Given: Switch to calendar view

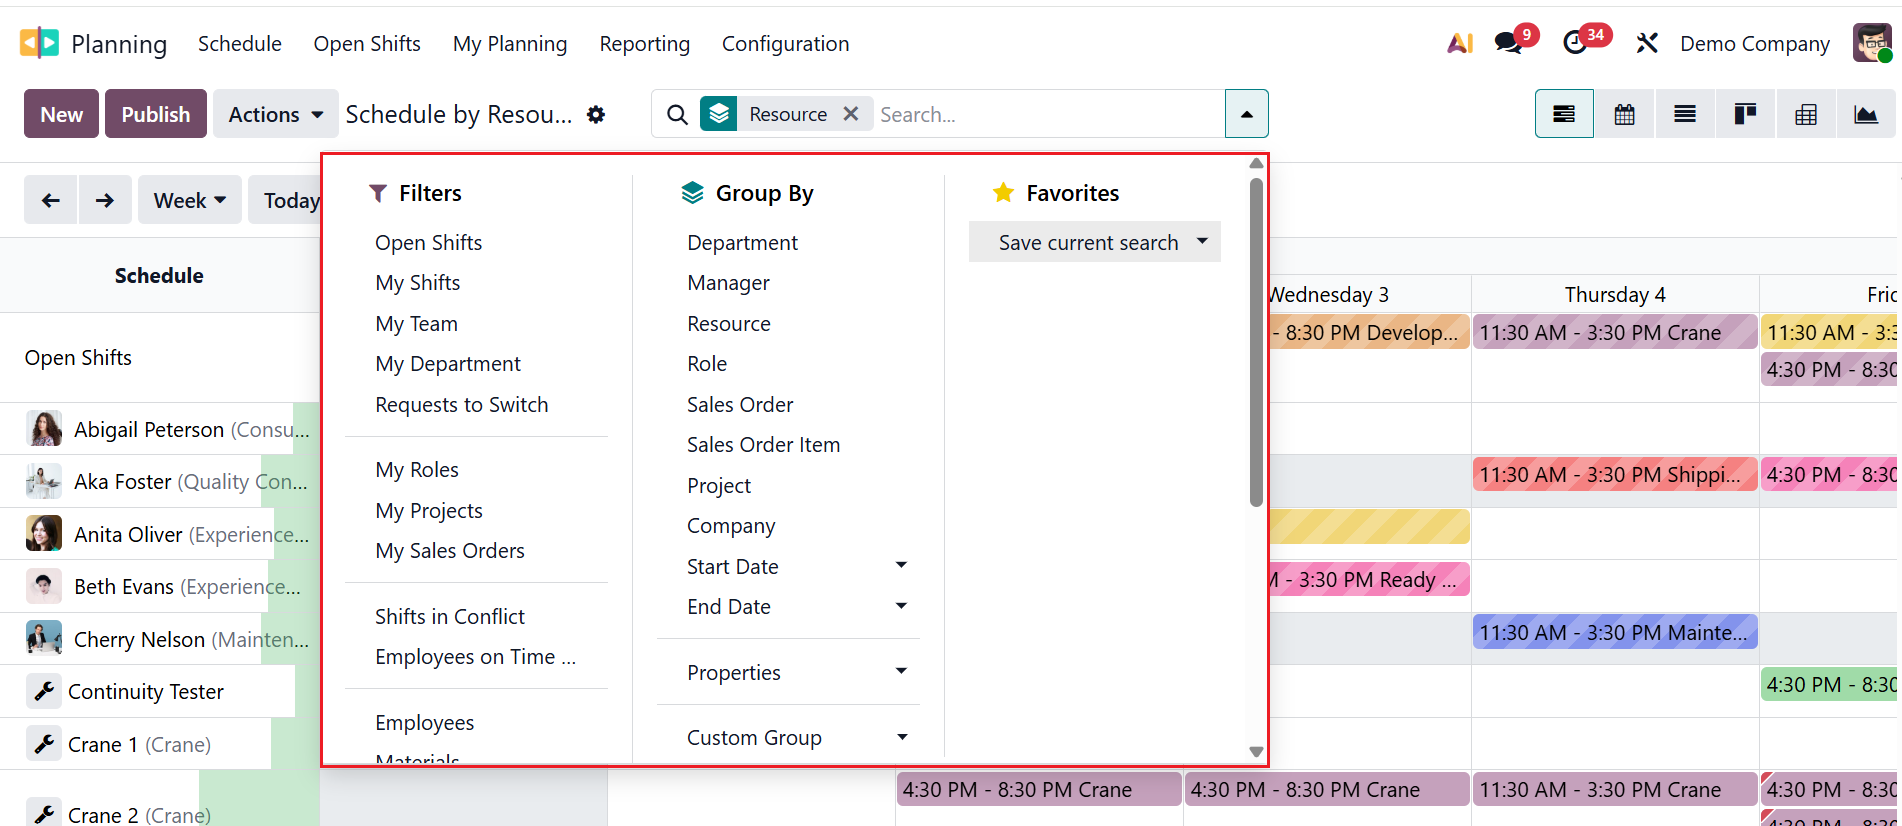Looking at the screenshot, I should (x=1625, y=114).
